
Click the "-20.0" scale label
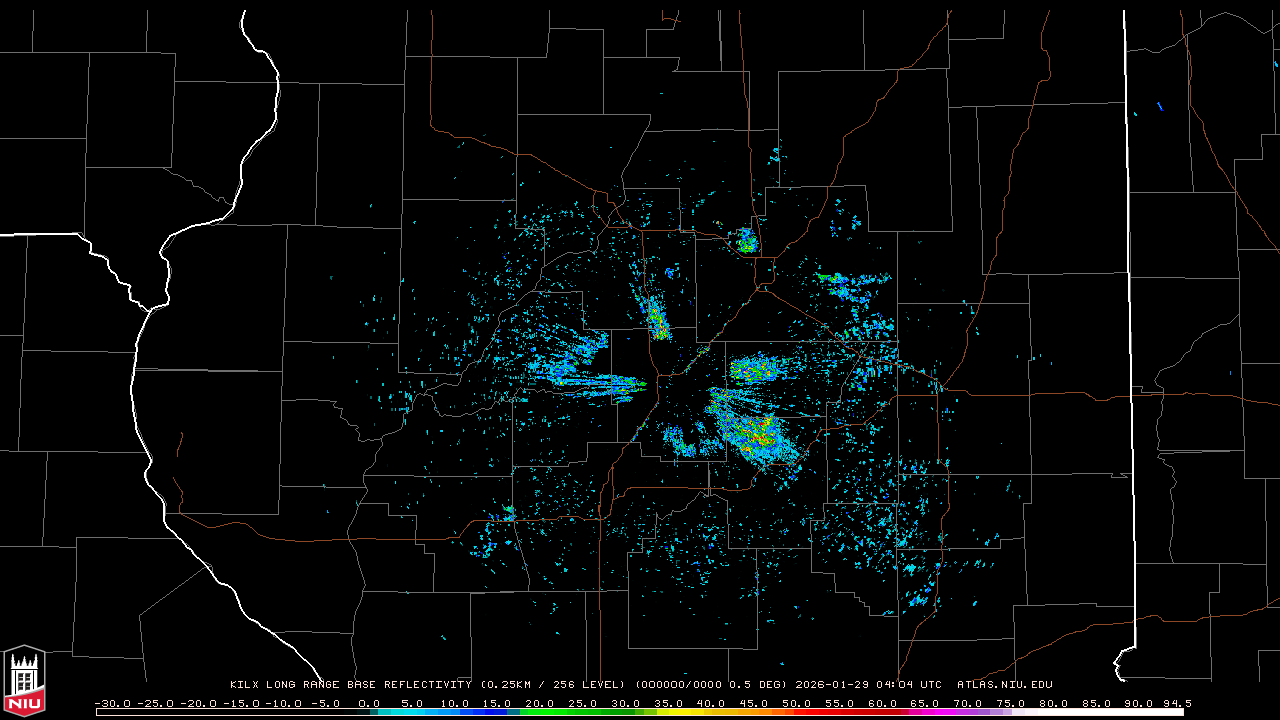point(197,703)
